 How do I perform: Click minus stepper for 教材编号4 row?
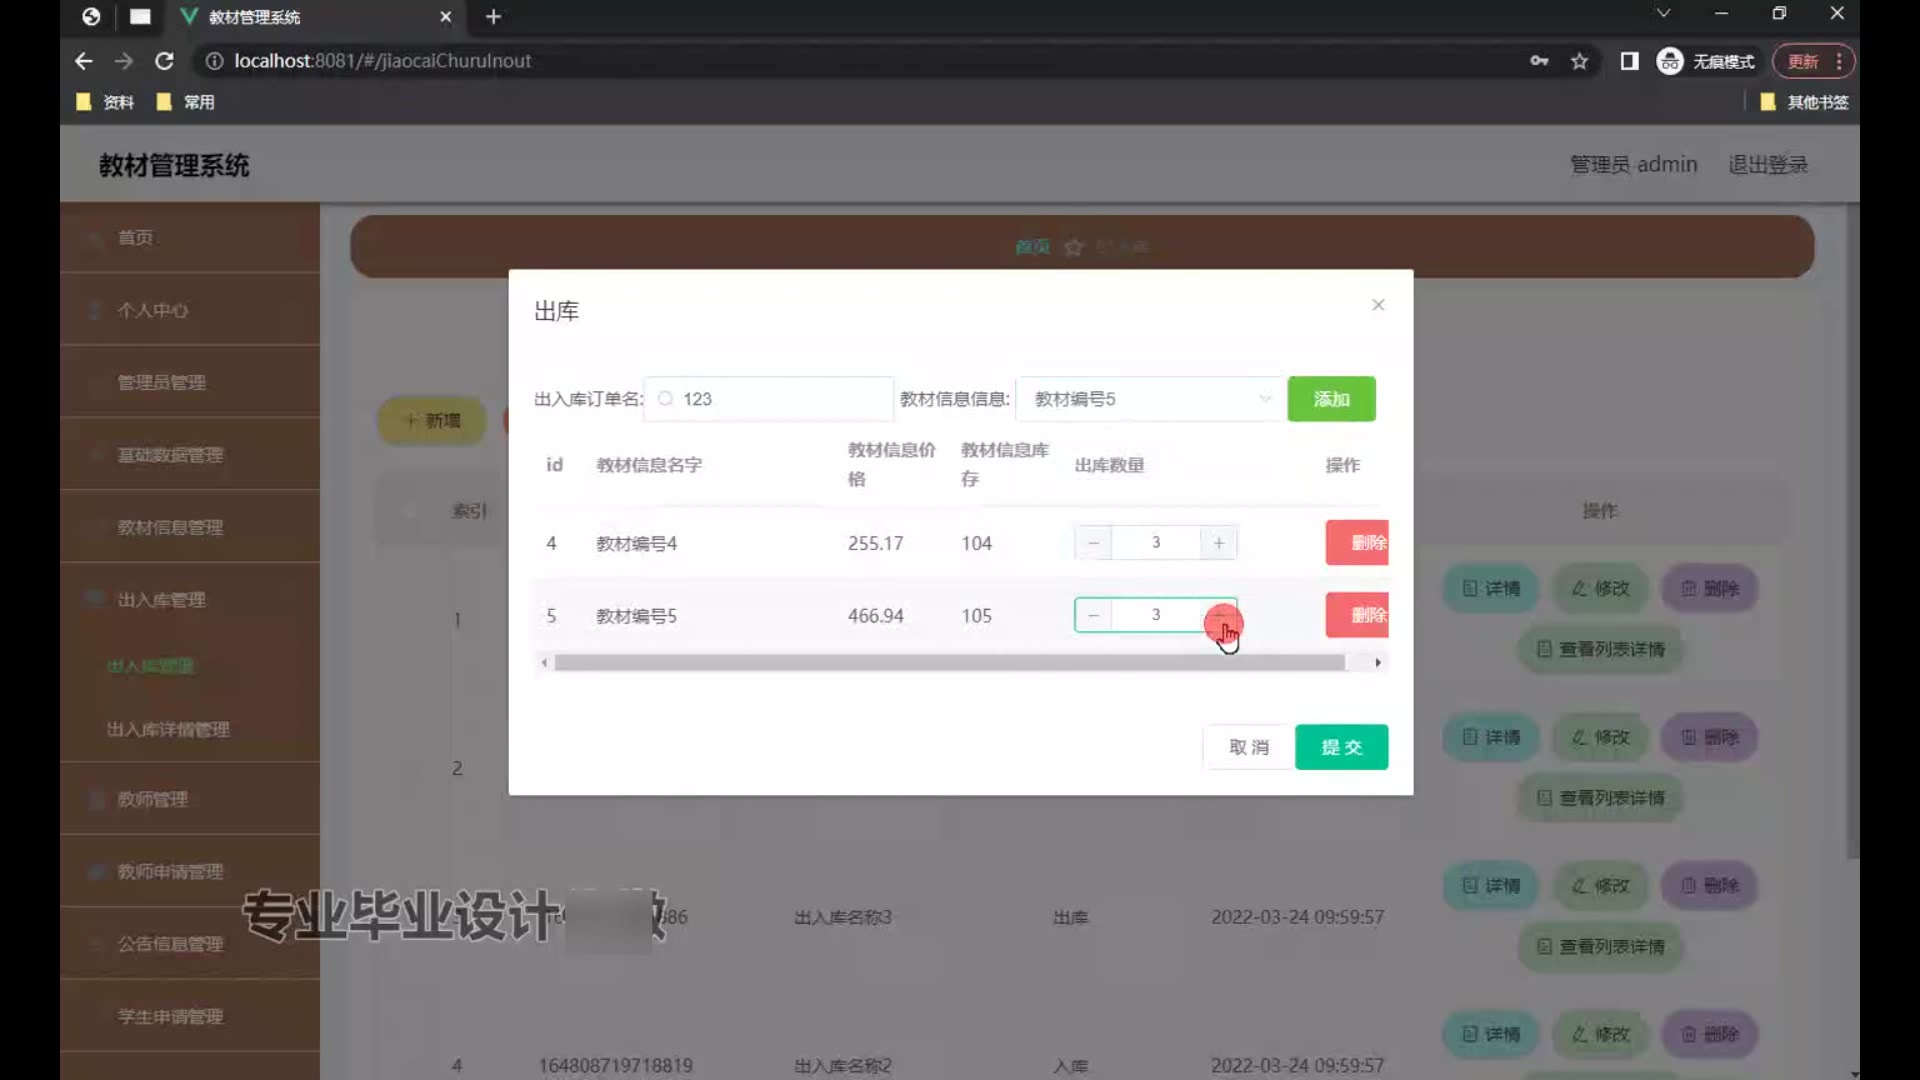pyautogui.click(x=1093, y=543)
